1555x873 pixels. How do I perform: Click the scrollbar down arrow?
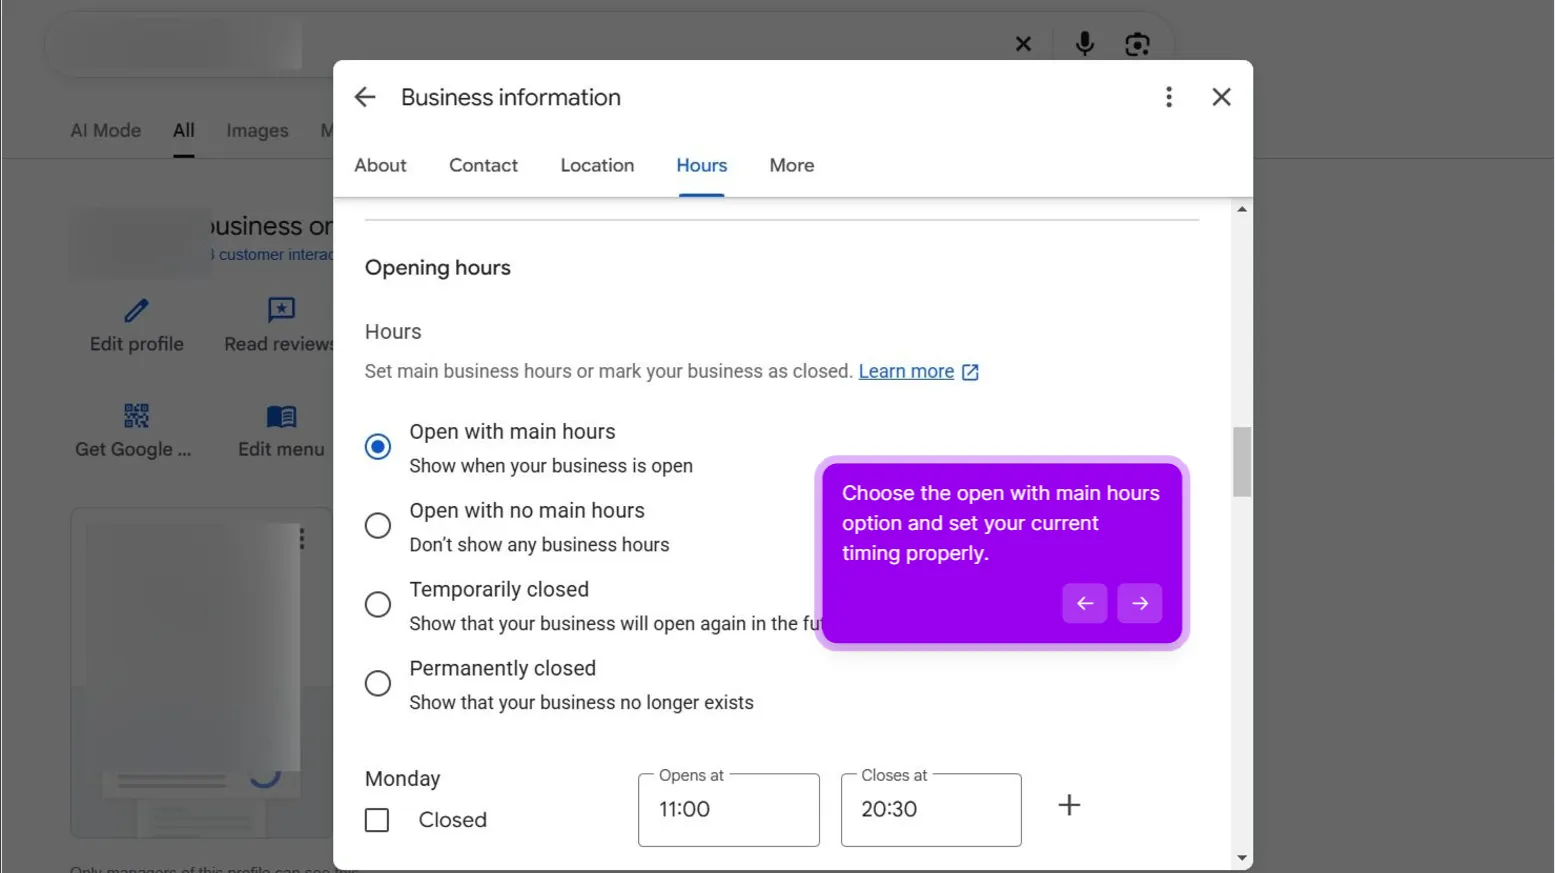click(1242, 858)
